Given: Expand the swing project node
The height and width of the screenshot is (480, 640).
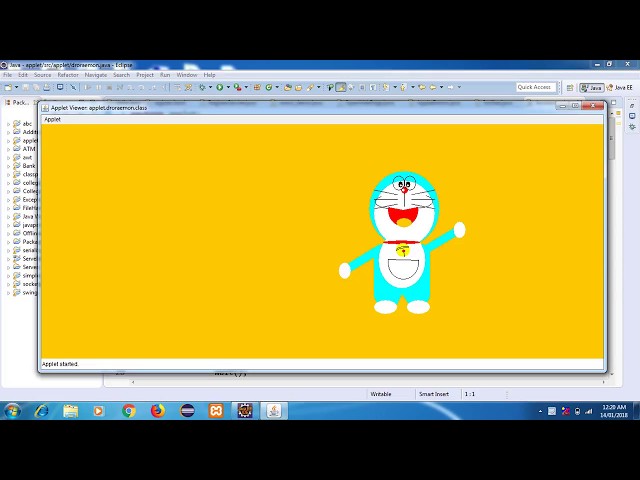Looking at the screenshot, I should [x=9, y=293].
